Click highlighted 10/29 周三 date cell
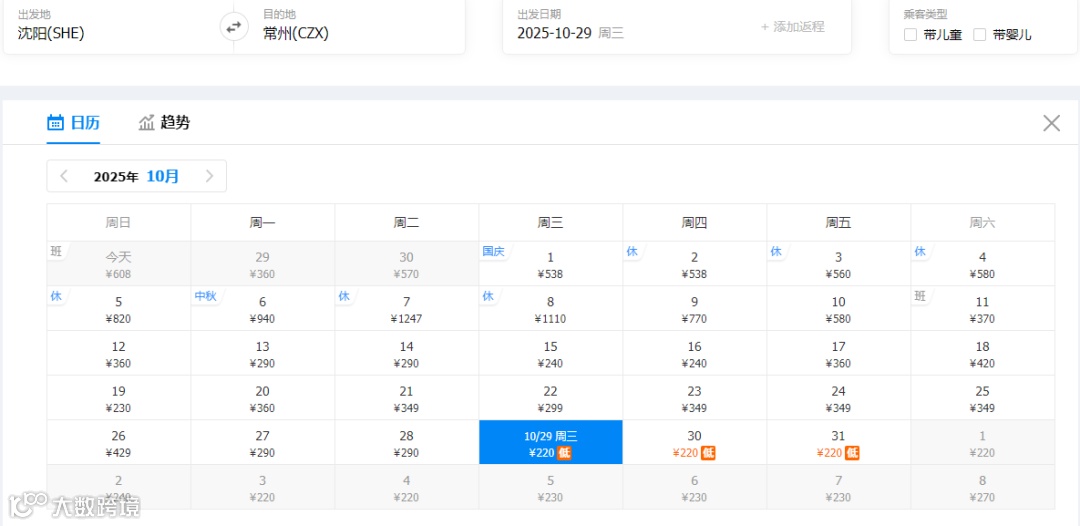Image resolution: width=1080 pixels, height=526 pixels. click(x=551, y=443)
